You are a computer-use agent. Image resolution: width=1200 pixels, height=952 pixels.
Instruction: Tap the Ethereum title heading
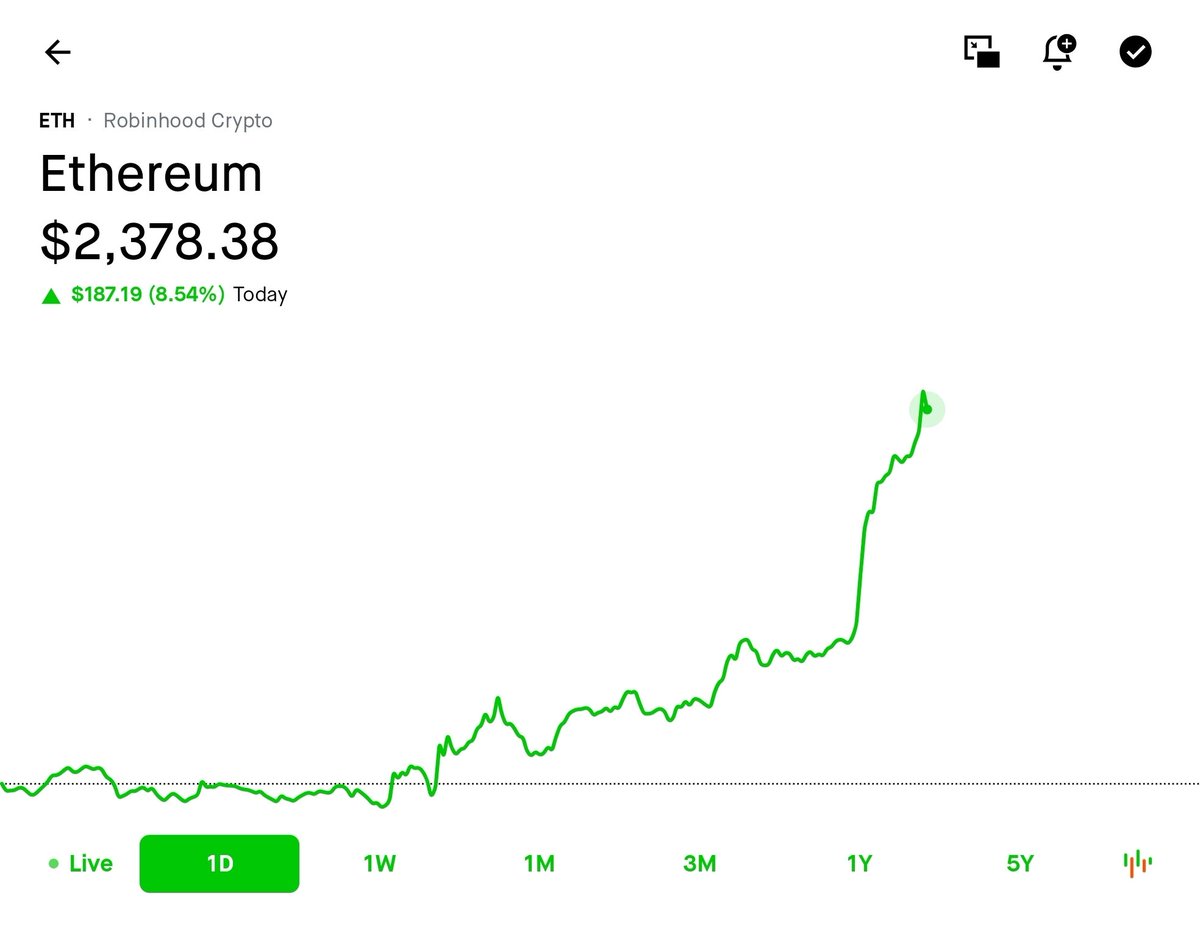coord(151,174)
